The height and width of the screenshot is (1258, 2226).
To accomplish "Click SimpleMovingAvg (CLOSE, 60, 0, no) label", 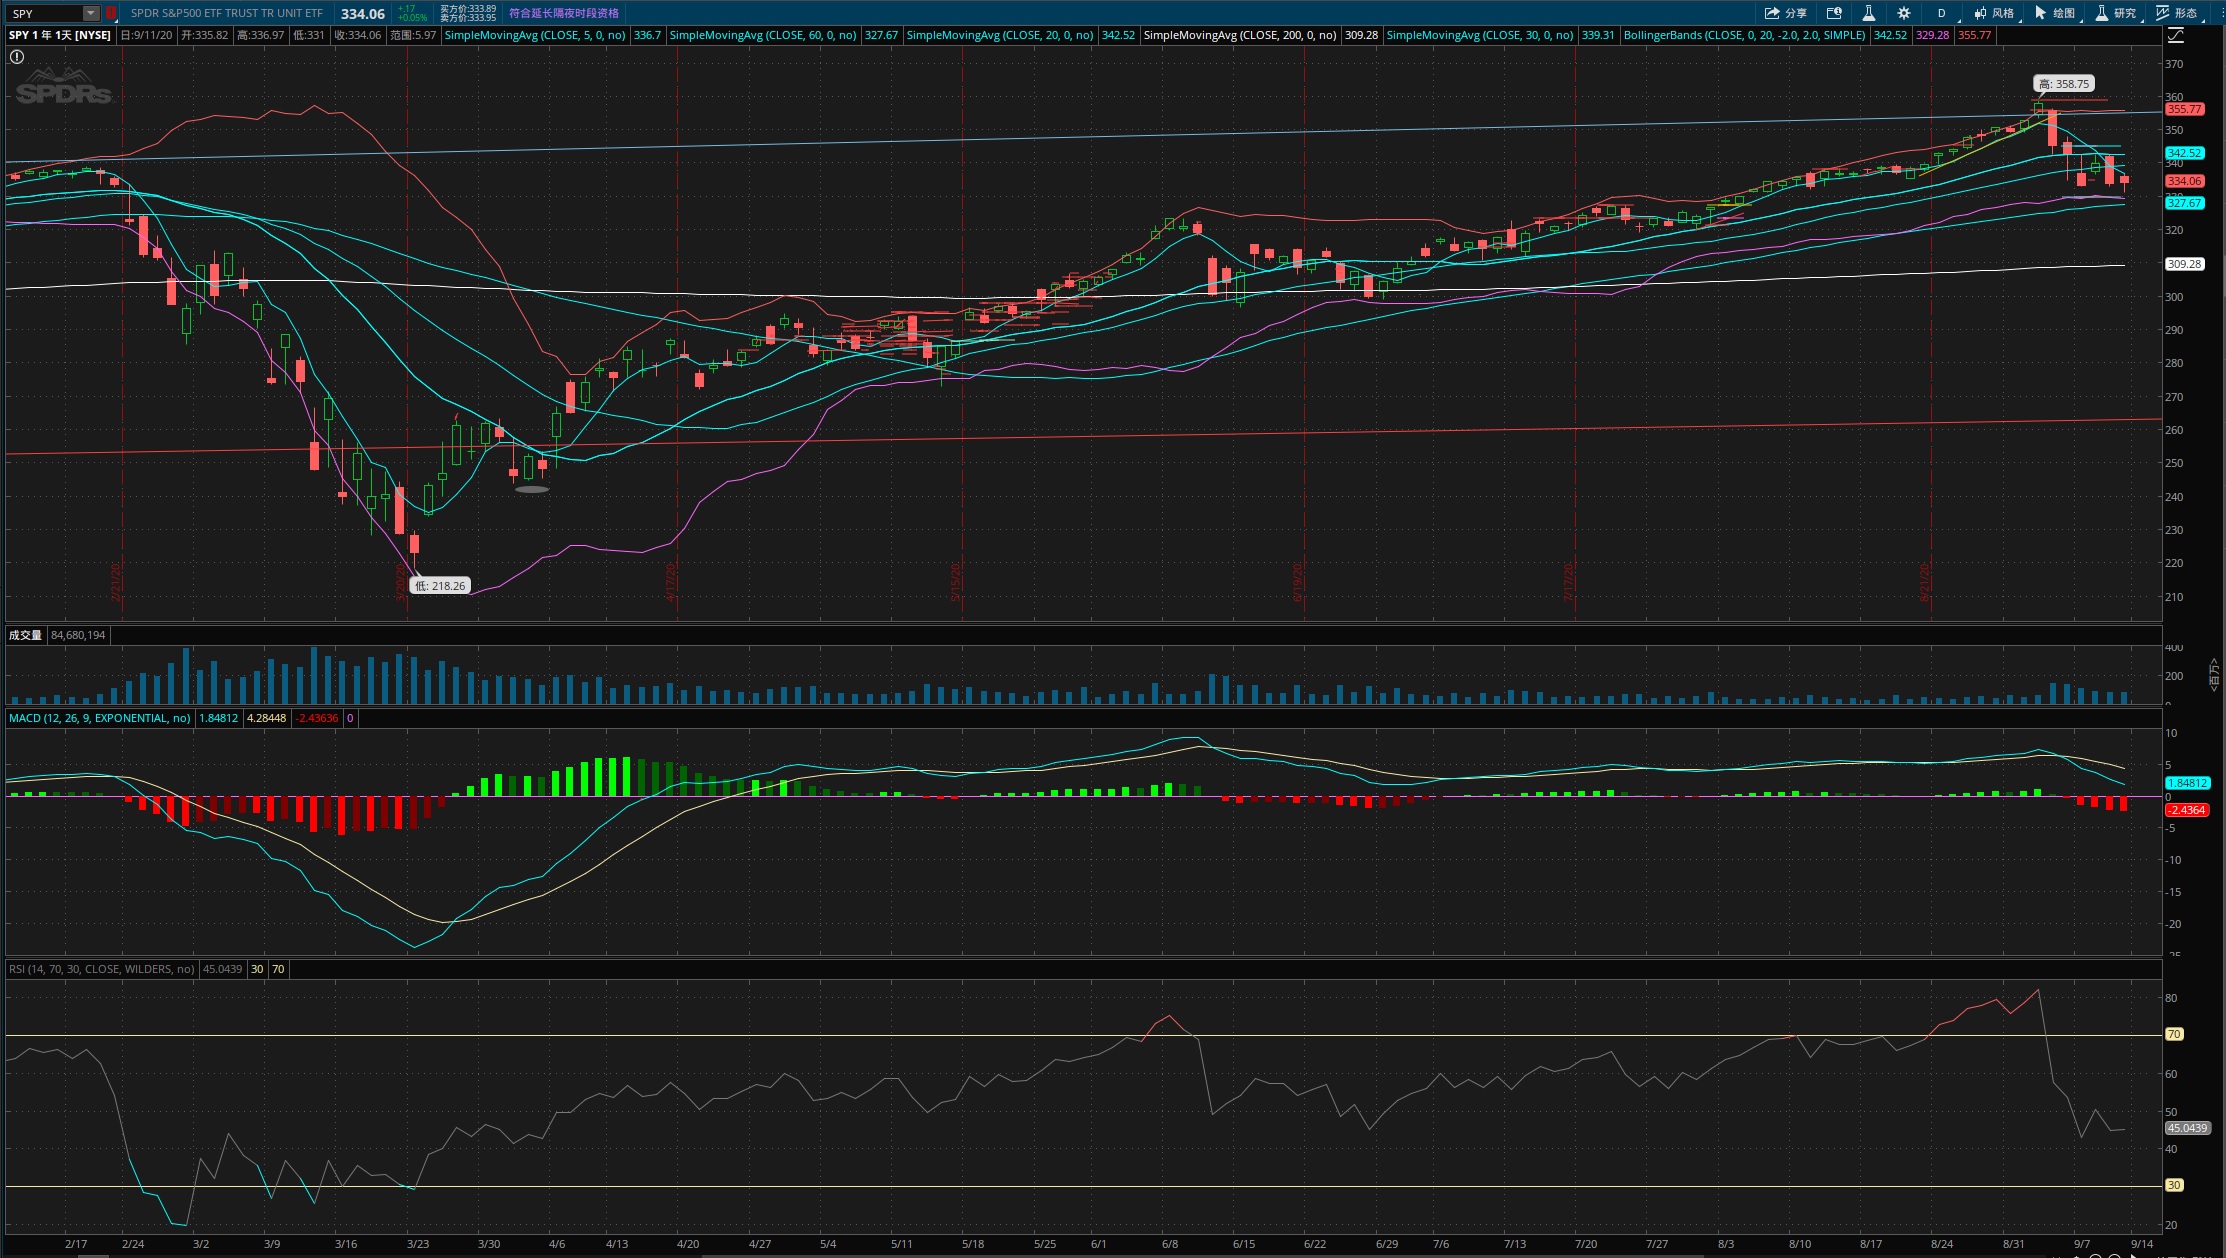I will [x=762, y=35].
